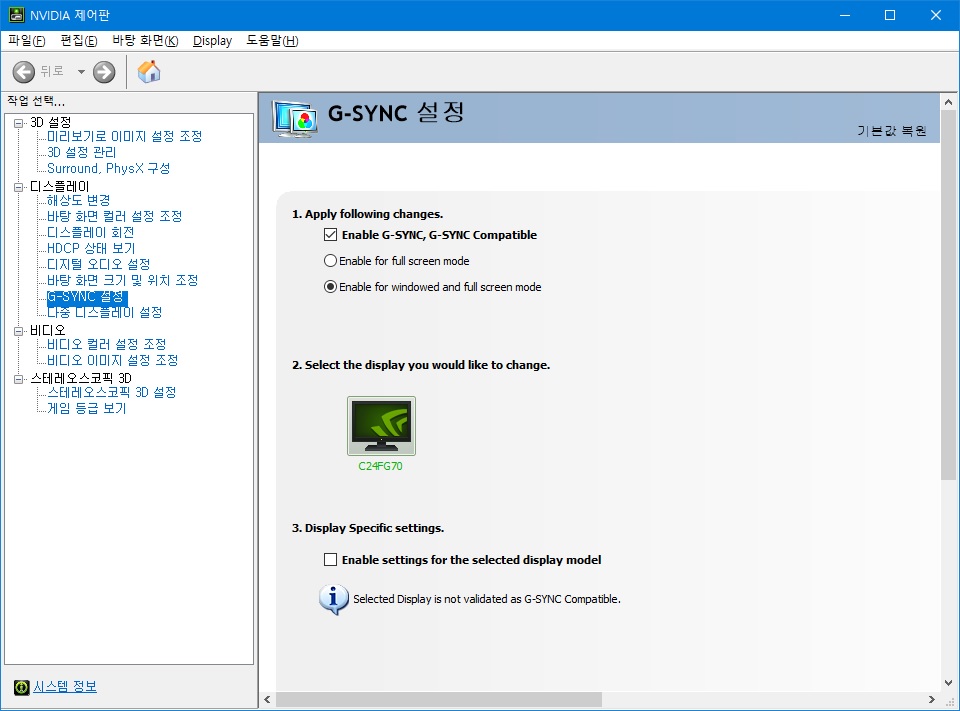Click the 시스템 정보 link

coord(65,687)
